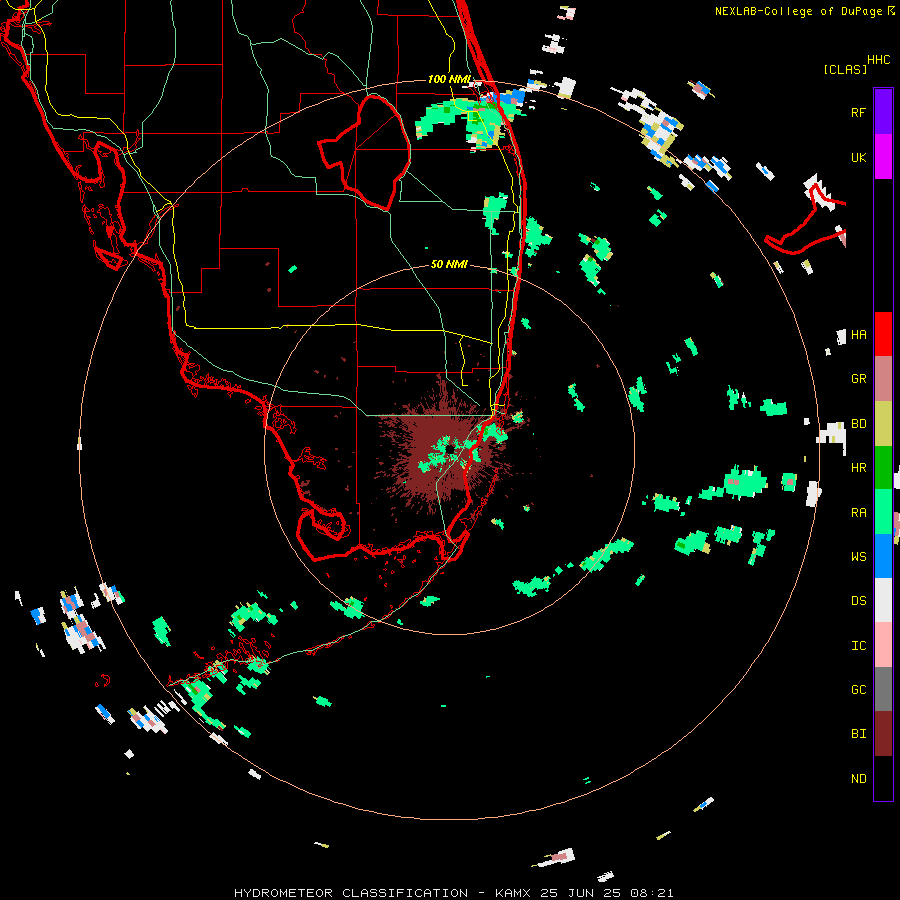Screen dimensions: 900x900
Task: Click the brown biological scatter blob at radar site
Action: (x=442, y=448)
